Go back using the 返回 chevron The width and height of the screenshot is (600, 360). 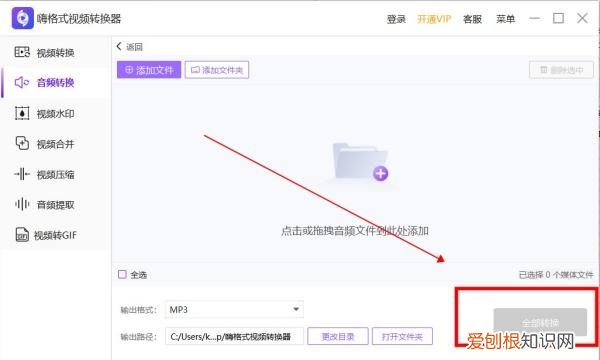coord(119,46)
